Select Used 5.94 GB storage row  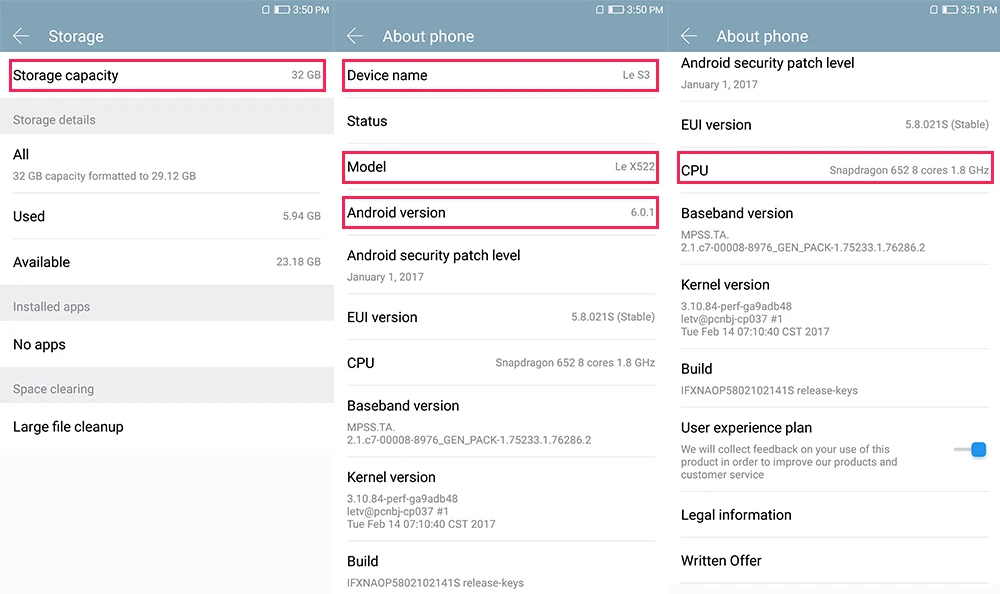pyautogui.click(x=167, y=216)
